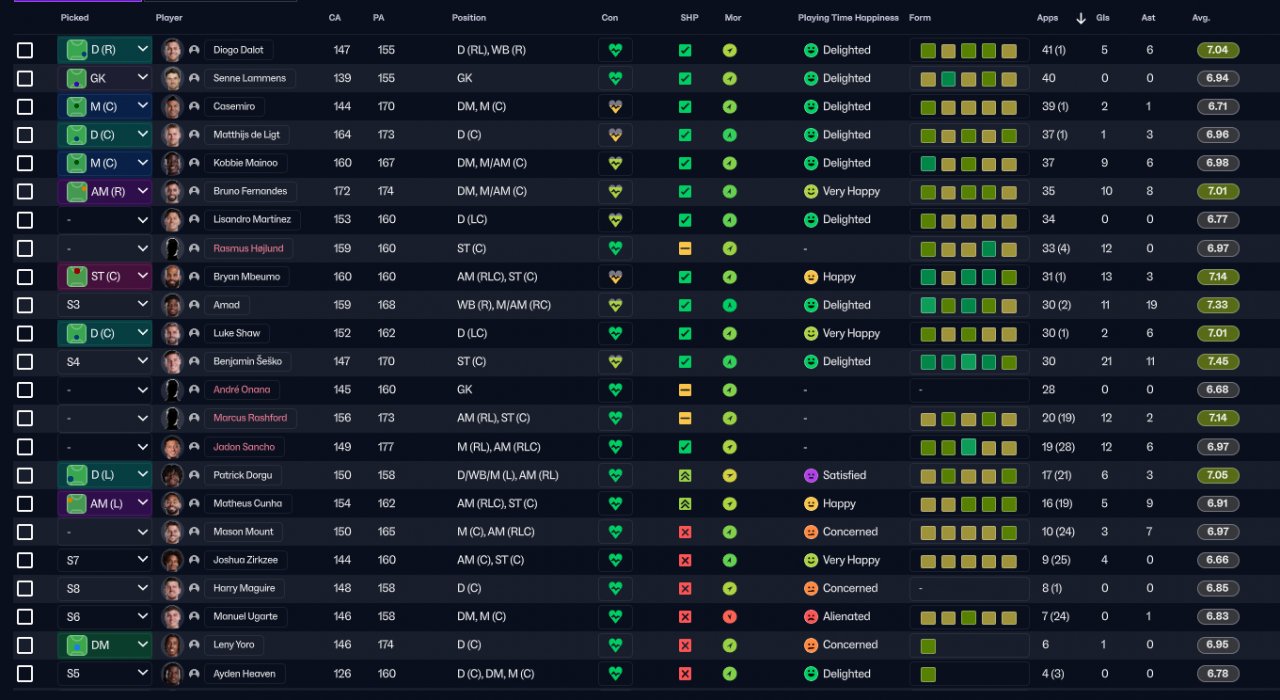Click Amad's 7.33 average rating badge

[1218, 305]
